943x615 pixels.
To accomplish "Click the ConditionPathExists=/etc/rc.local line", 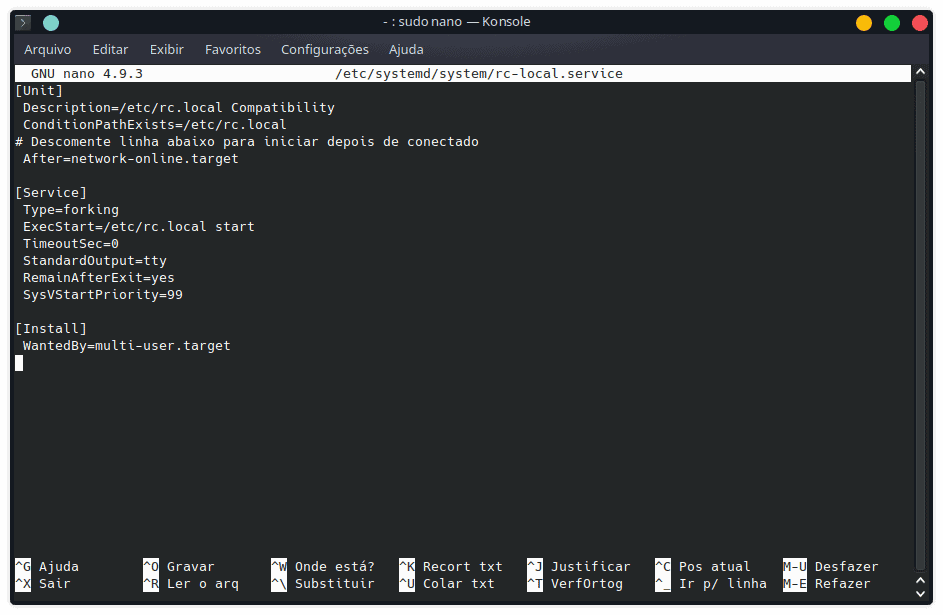I will [155, 124].
